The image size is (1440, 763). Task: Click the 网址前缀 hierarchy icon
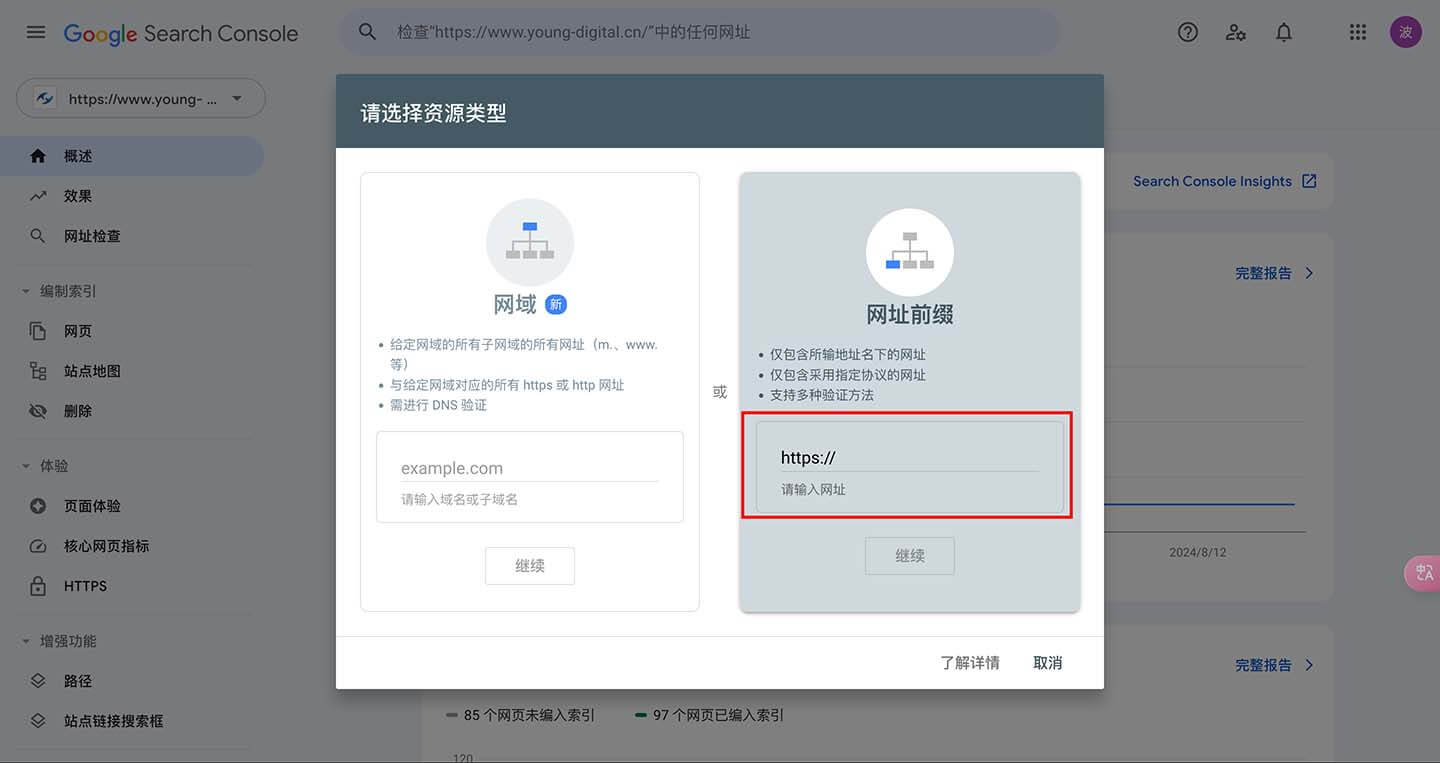tap(910, 252)
